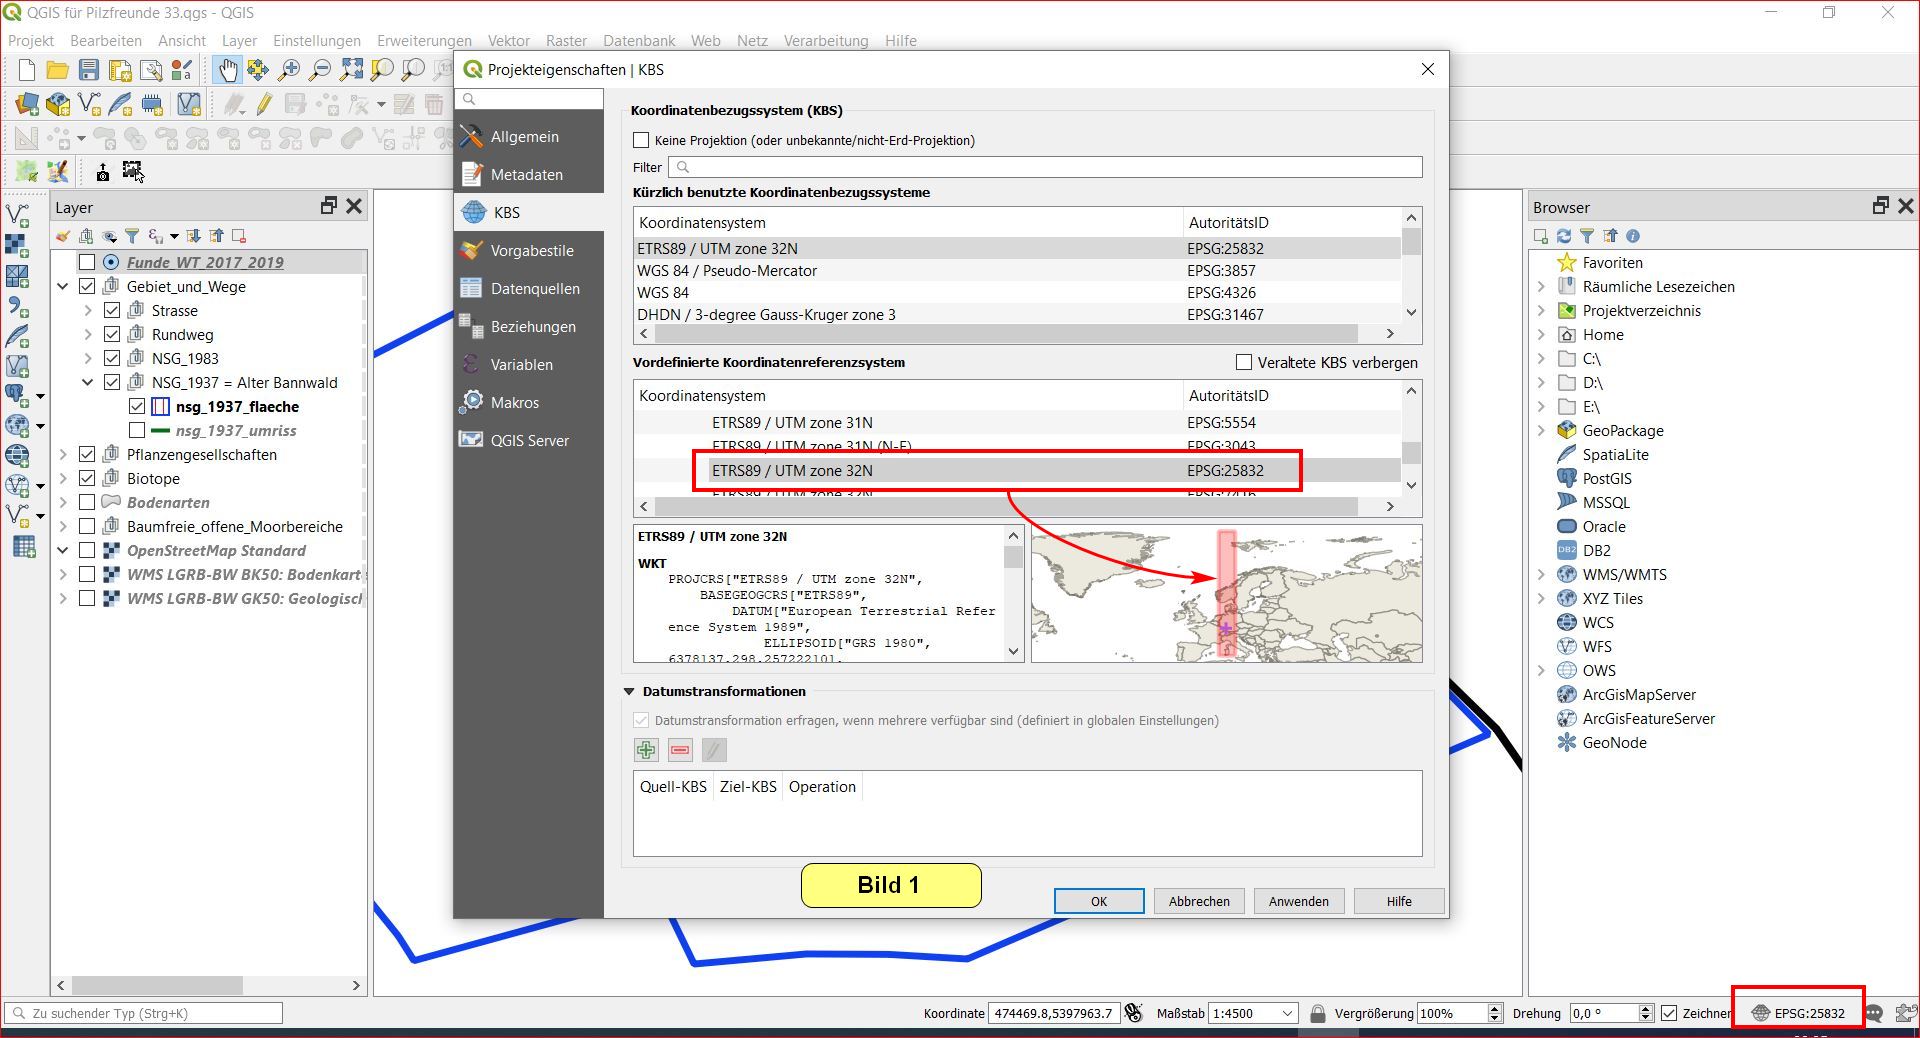Viewport: 1920px width, 1038px height.
Task: Collapse the Datumstransformationen section
Action: pos(629,692)
